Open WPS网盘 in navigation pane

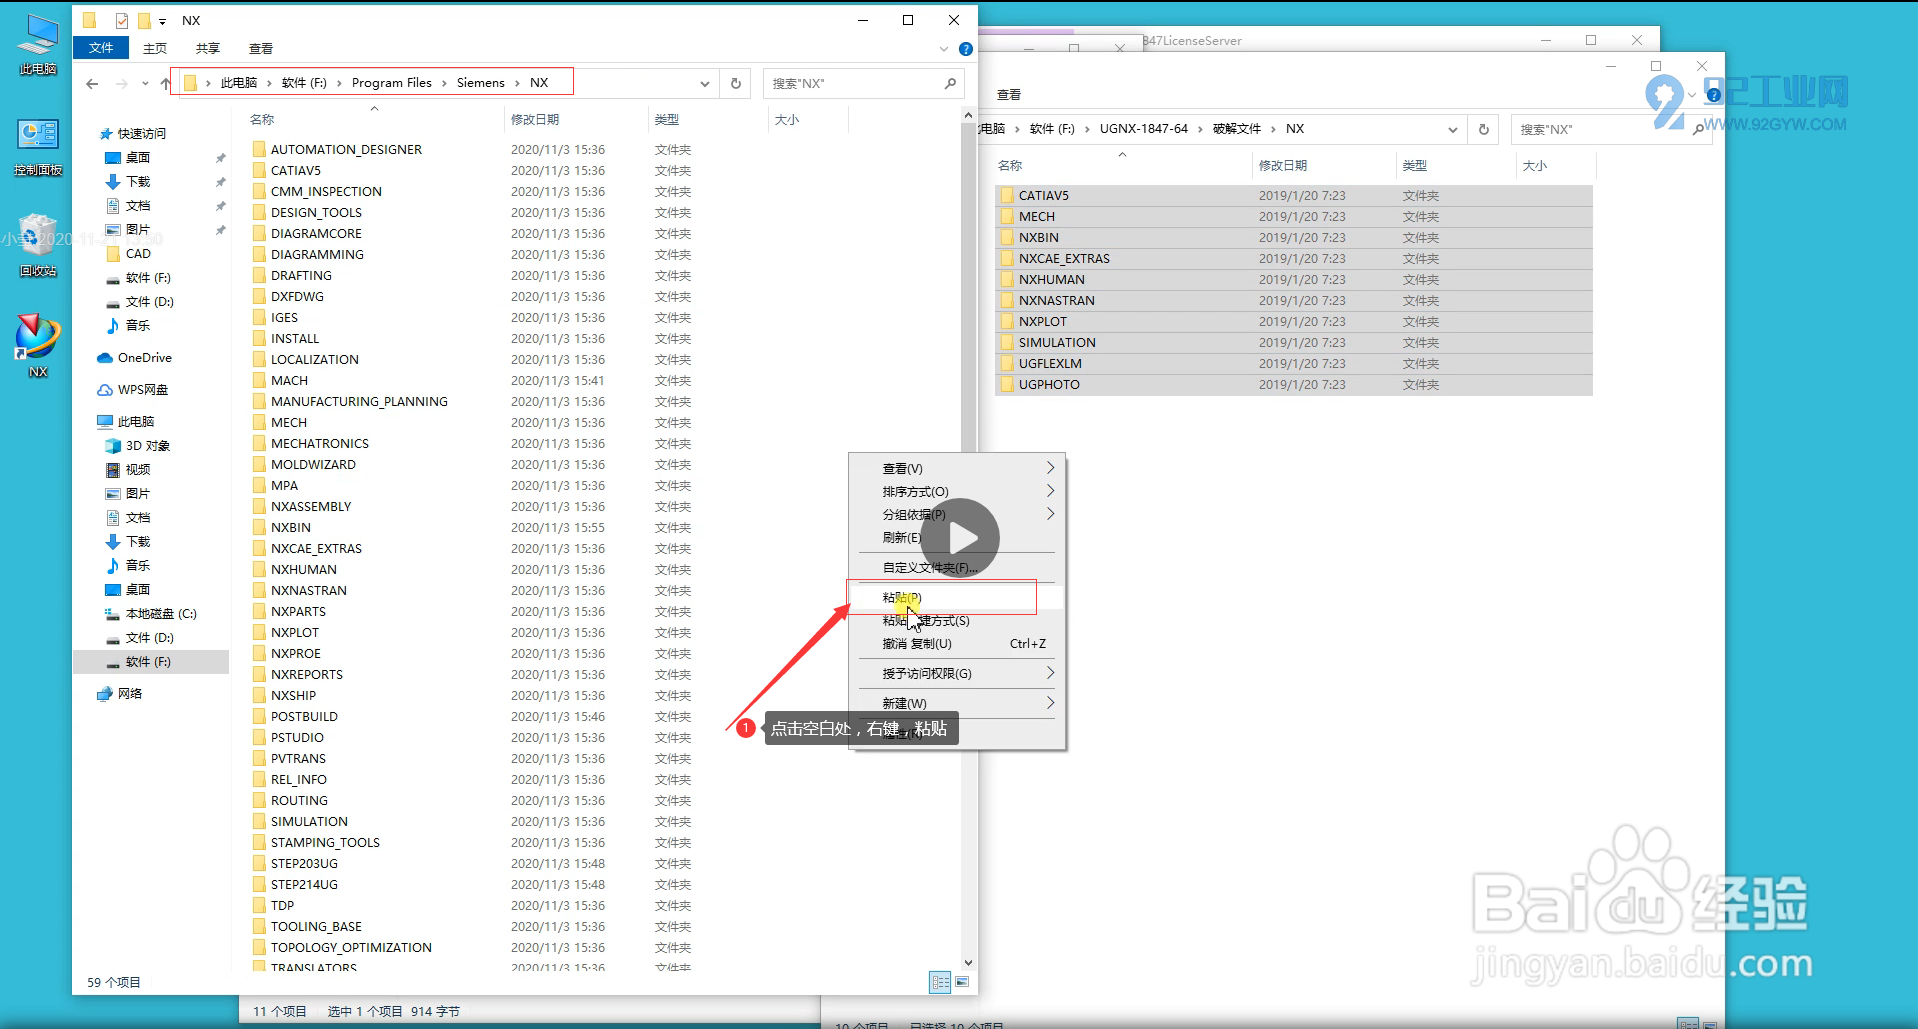133,389
